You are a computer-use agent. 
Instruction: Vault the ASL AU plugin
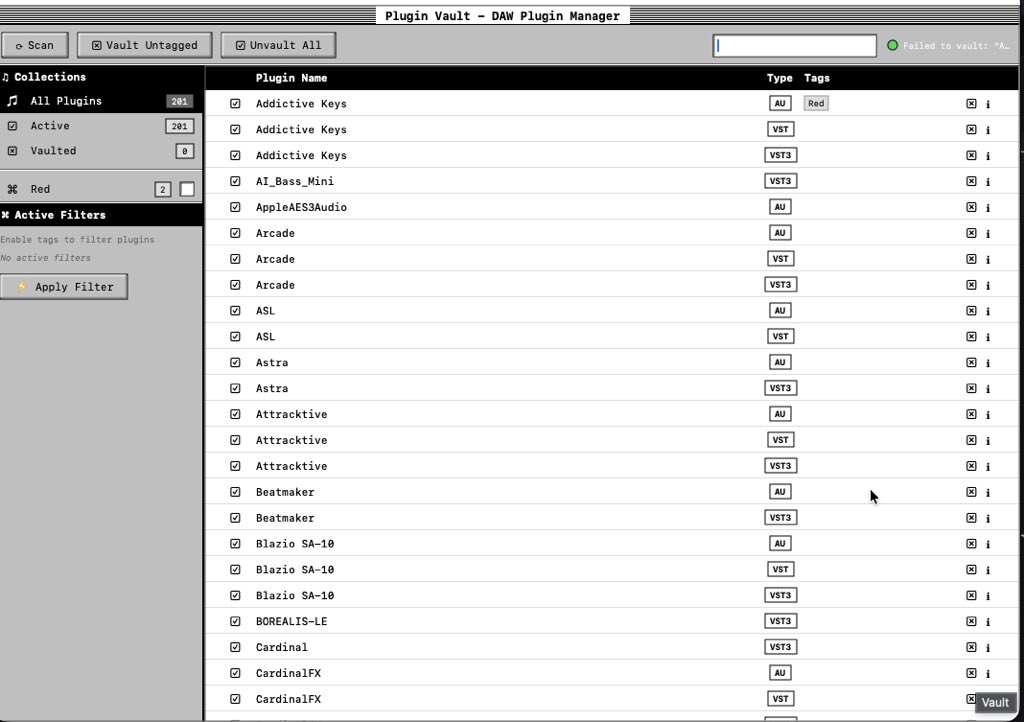click(971, 311)
